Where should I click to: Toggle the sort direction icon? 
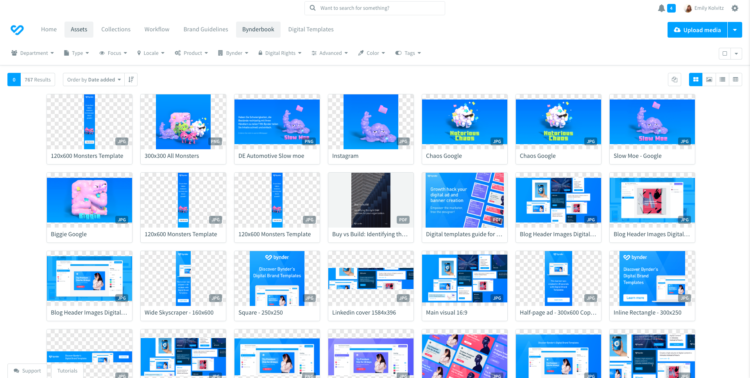click(131, 79)
